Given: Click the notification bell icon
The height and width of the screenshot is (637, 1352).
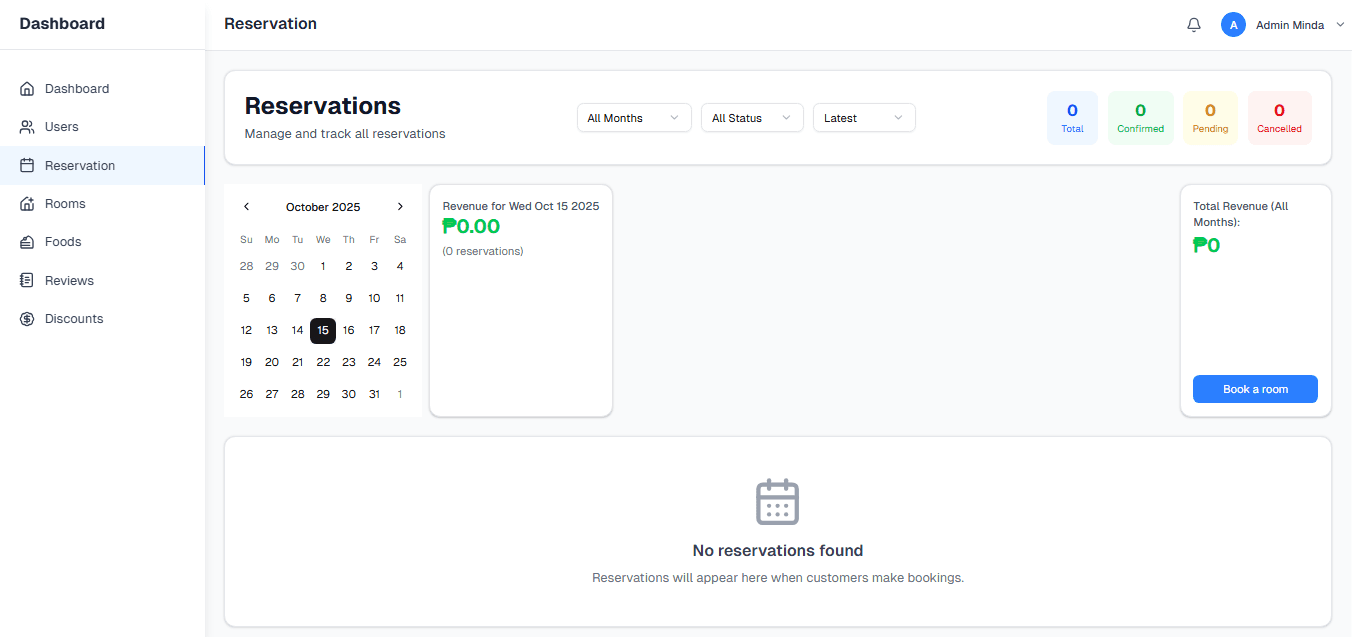Looking at the screenshot, I should [1193, 25].
